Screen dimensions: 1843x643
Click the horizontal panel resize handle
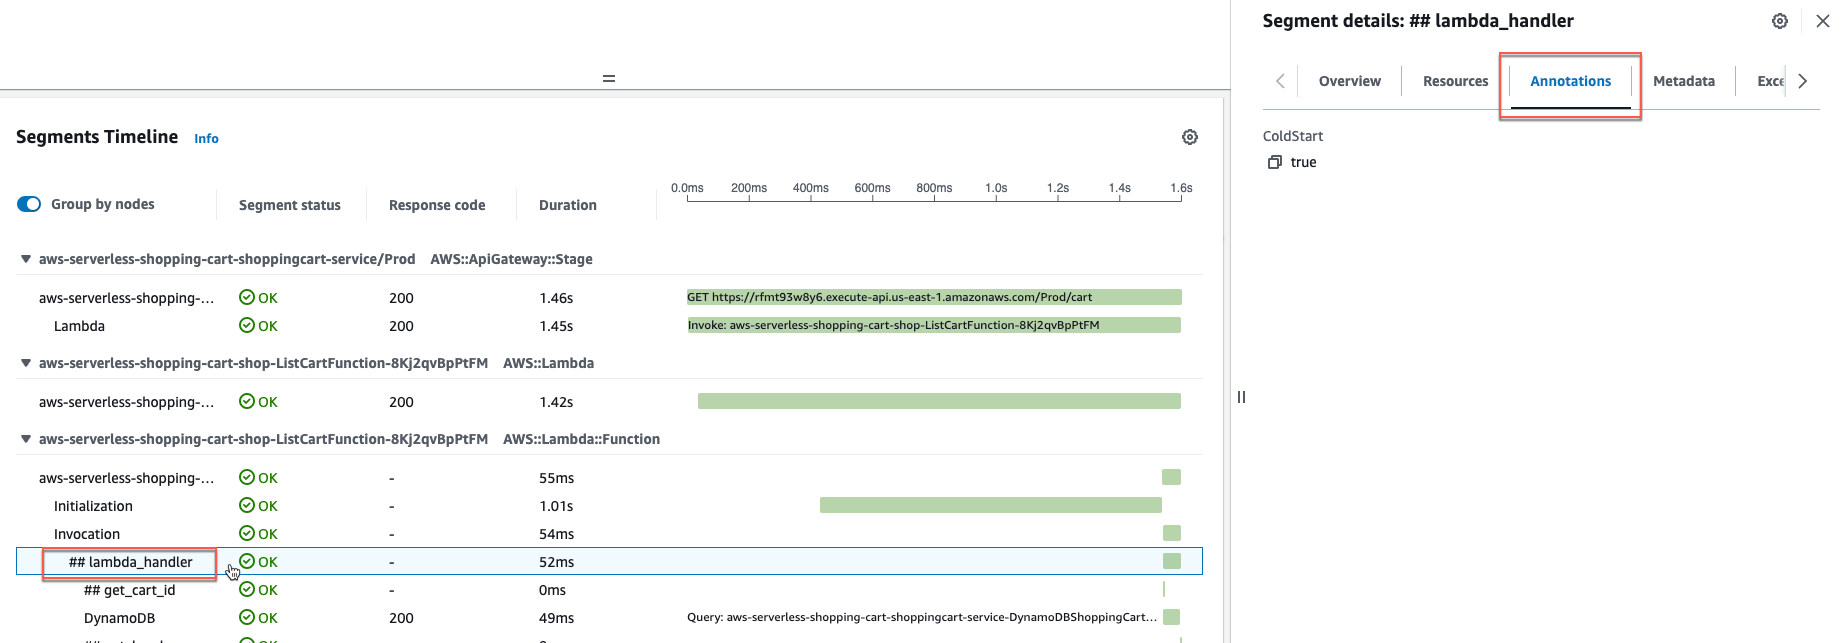pos(609,78)
